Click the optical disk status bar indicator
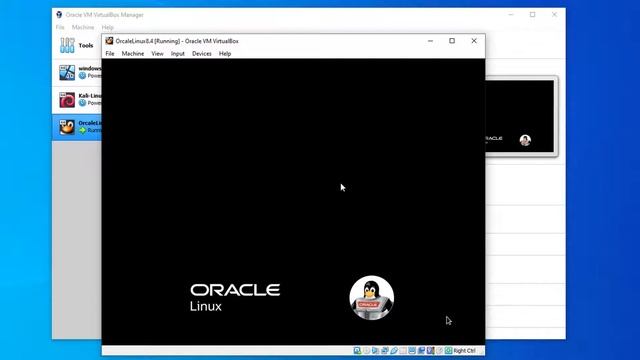 point(367,351)
